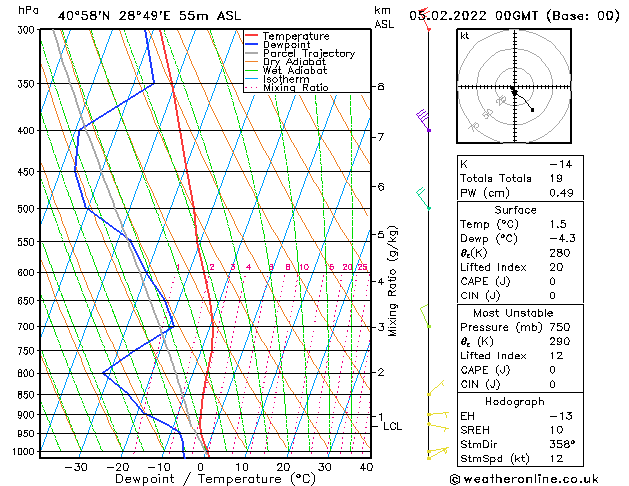This screenshot has height=486, width=629.
Task: Click the Most Unstable θε (K) value 290
Action: click(x=560, y=341)
